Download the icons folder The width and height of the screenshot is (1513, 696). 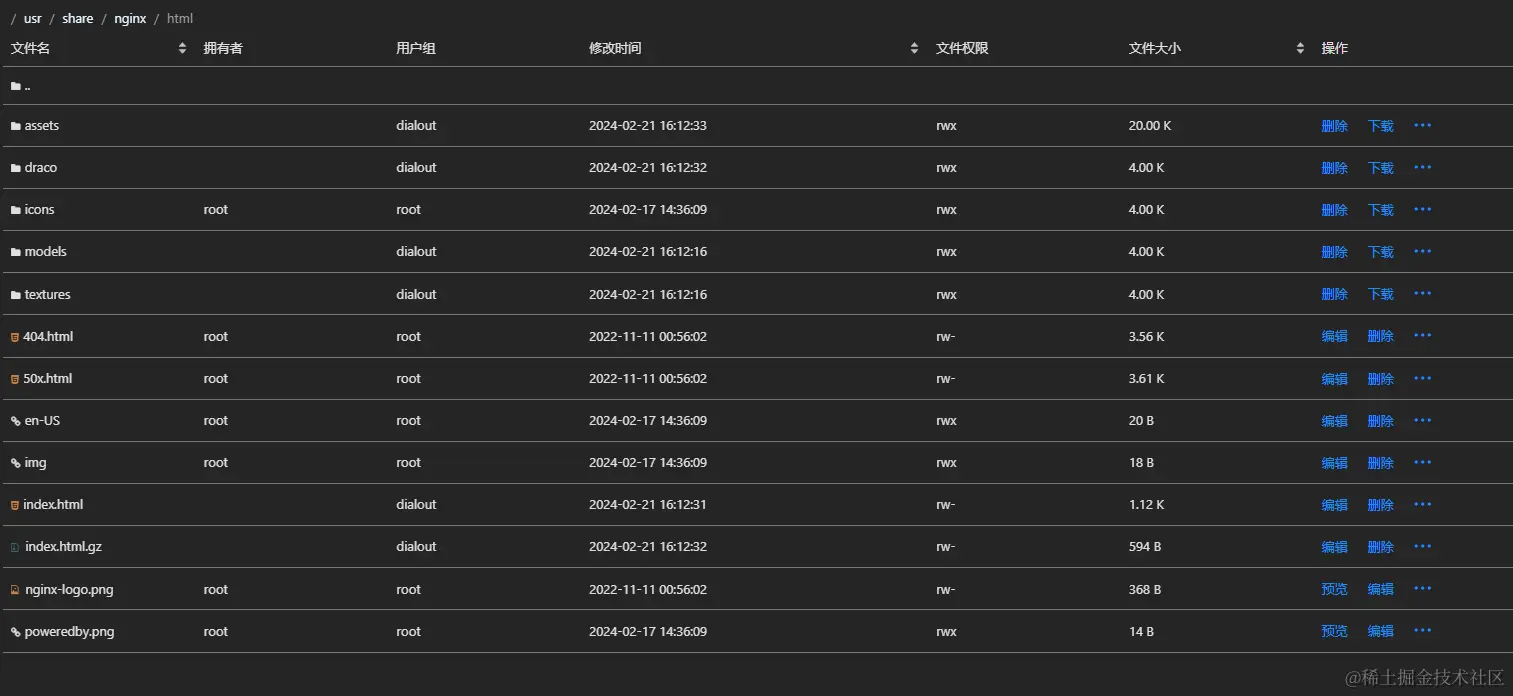1380,210
